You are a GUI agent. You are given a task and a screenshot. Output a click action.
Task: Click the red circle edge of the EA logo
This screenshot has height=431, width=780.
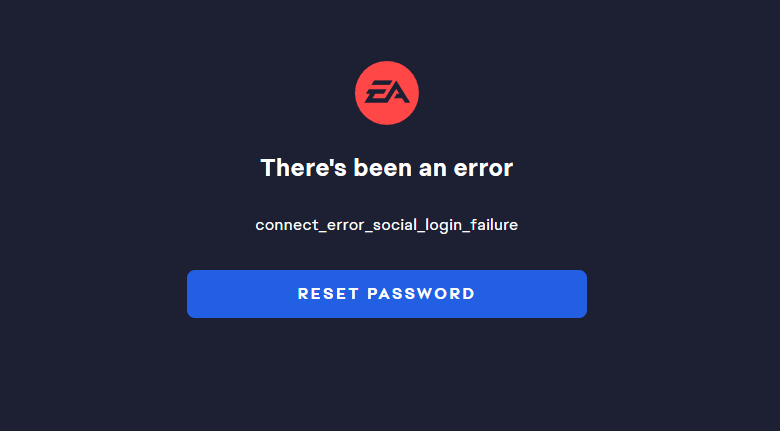[359, 93]
